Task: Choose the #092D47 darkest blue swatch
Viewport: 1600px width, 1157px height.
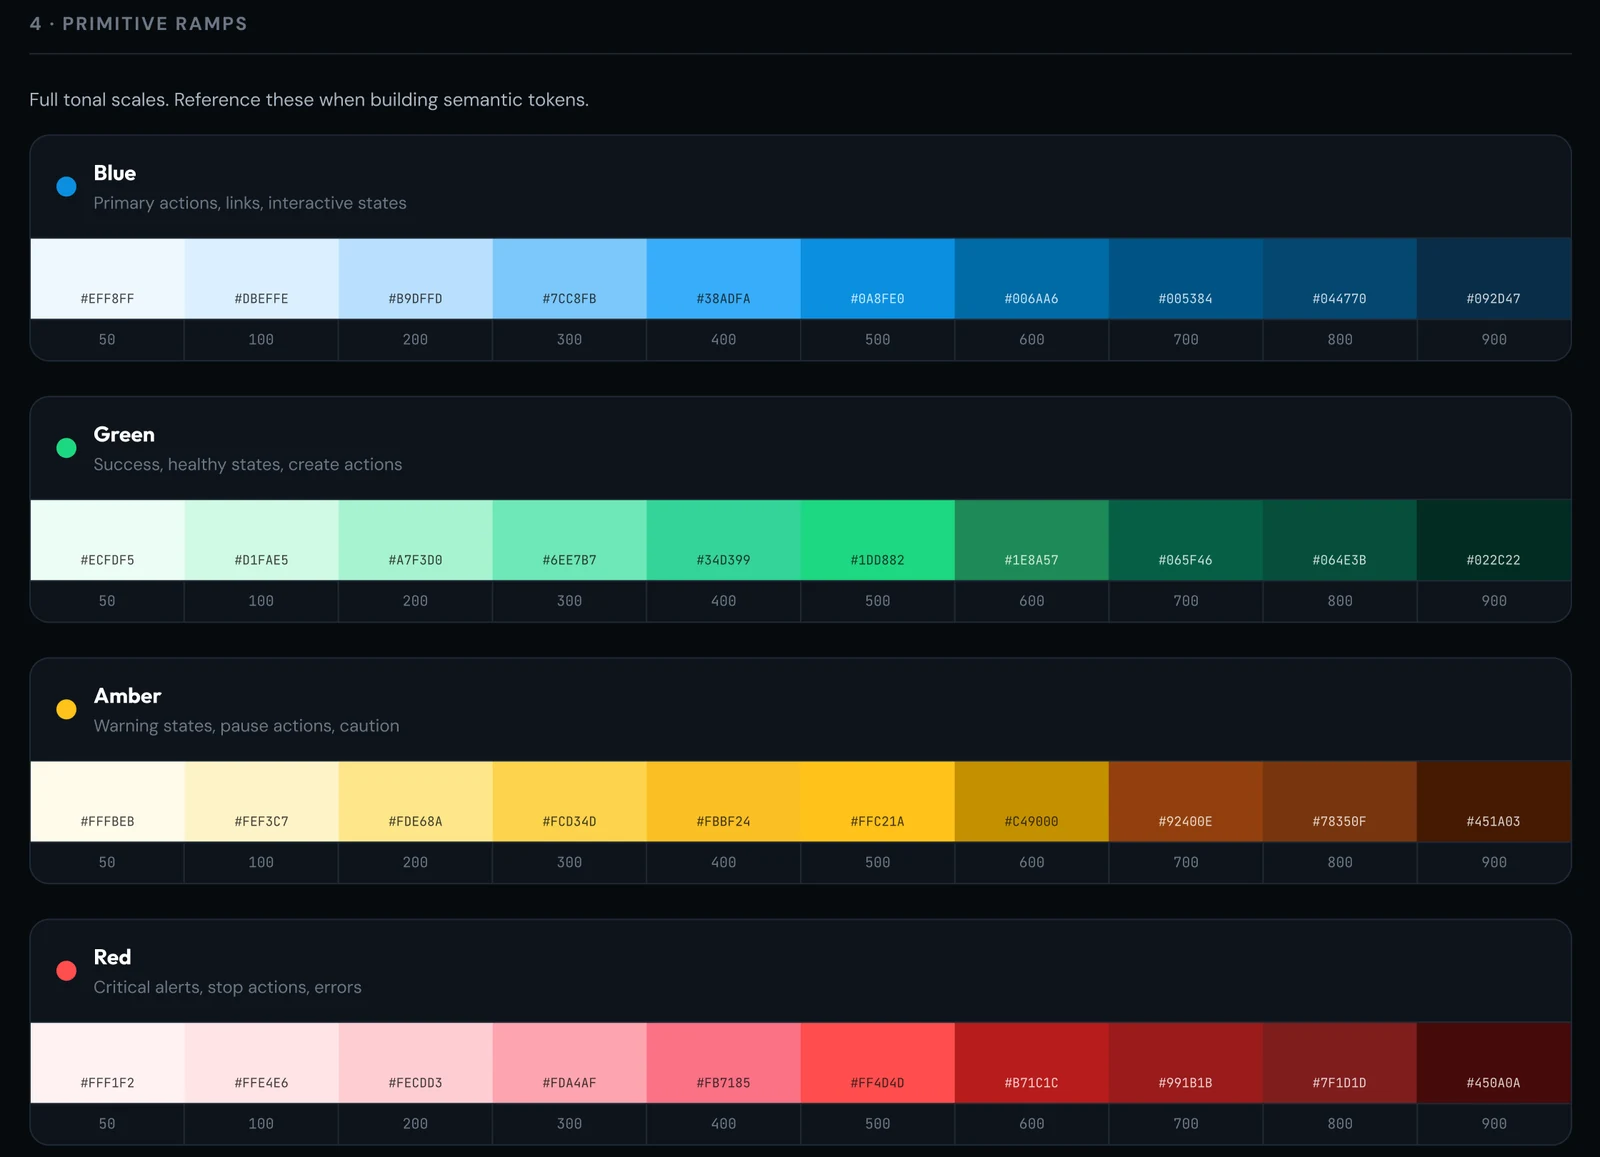Action: [x=1494, y=279]
